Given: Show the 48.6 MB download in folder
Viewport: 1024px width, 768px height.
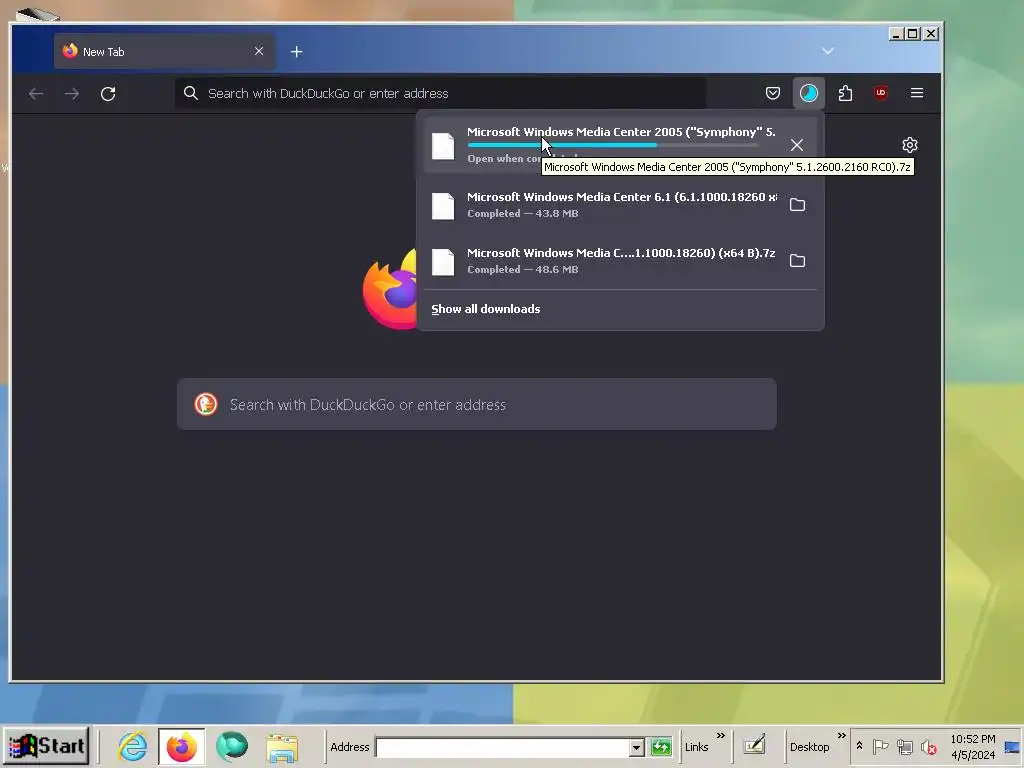Looking at the screenshot, I should [x=797, y=261].
